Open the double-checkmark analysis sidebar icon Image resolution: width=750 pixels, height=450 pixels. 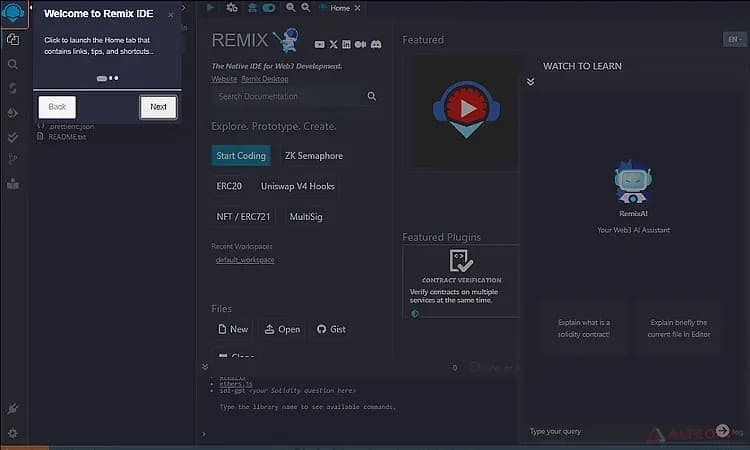pyautogui.click(x=13, y=137)
